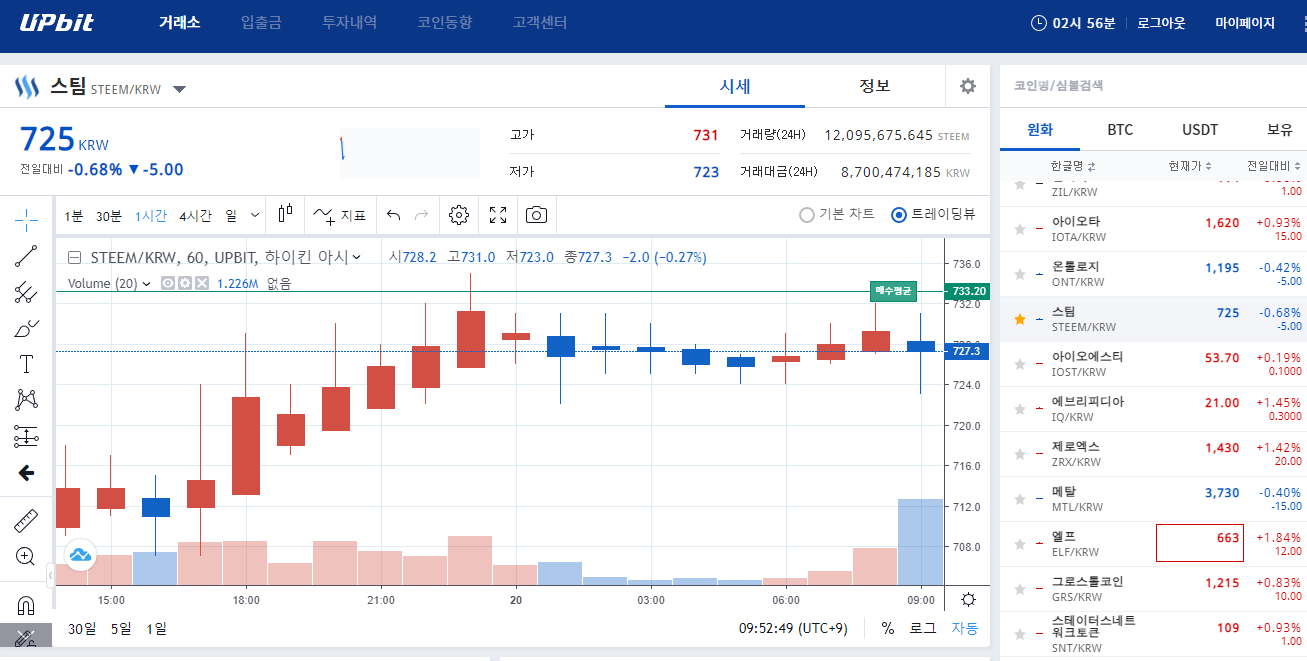Switch to the 시세 tab
This screenshot has height=661, width=1307.
[735, 87]
